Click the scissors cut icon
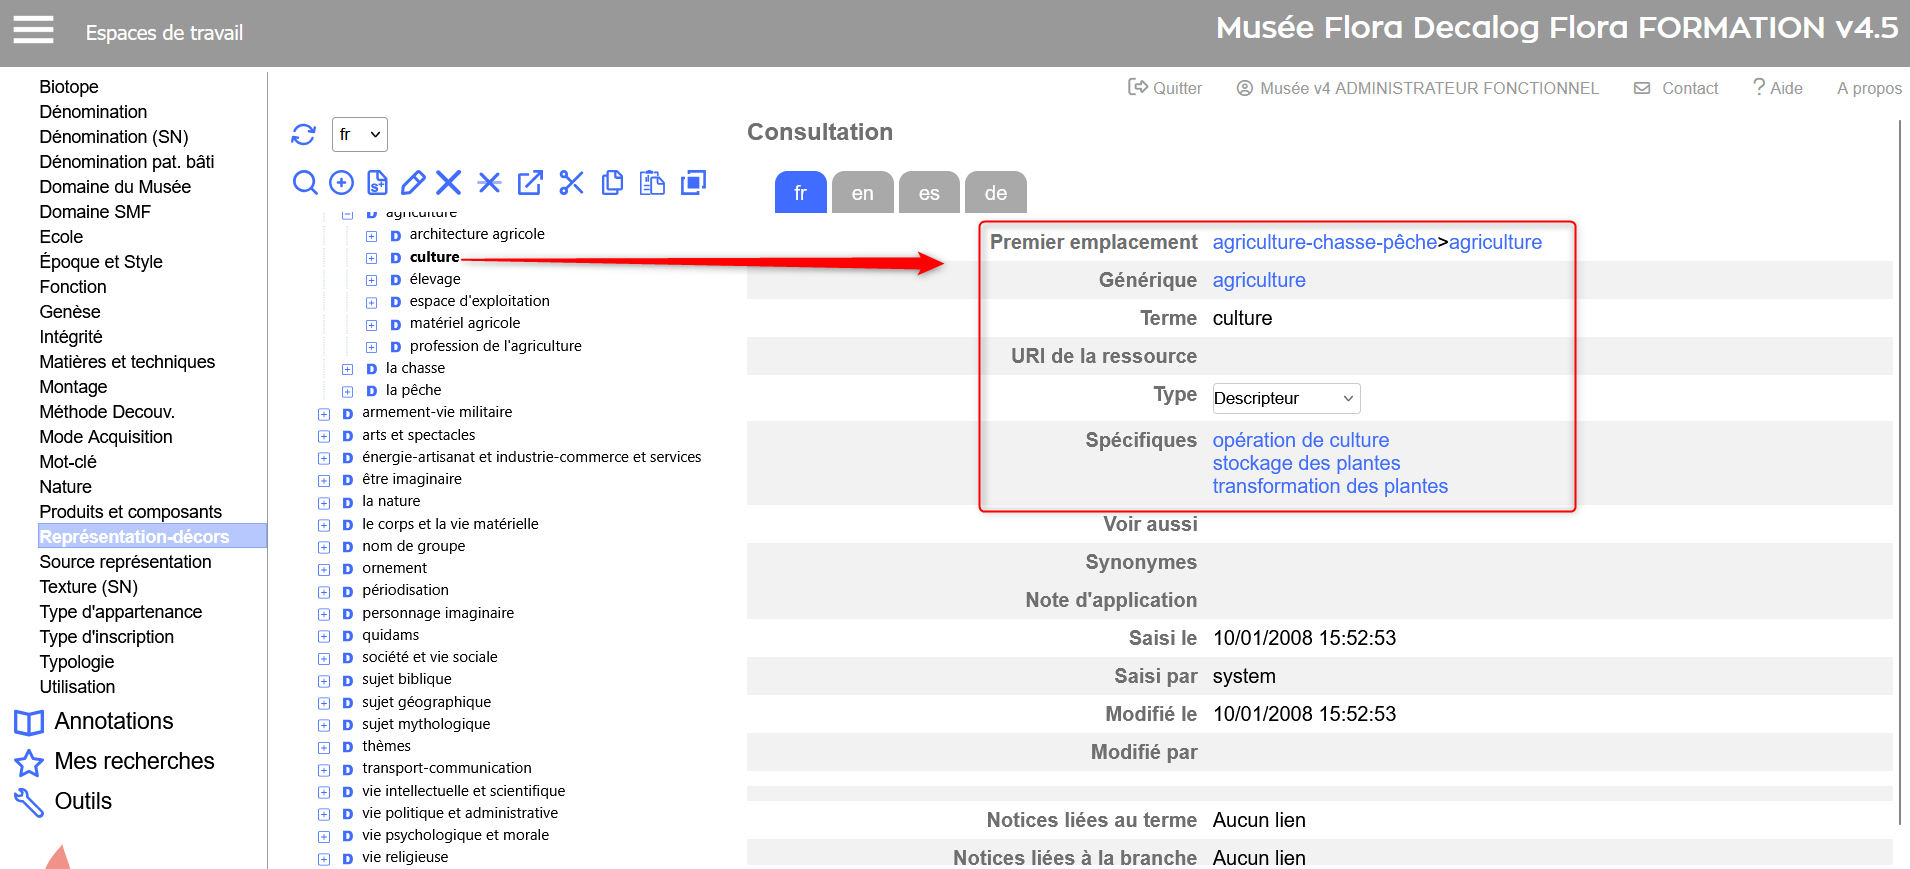The height and width of the screenshot is (869, 1910). point(571,182)
